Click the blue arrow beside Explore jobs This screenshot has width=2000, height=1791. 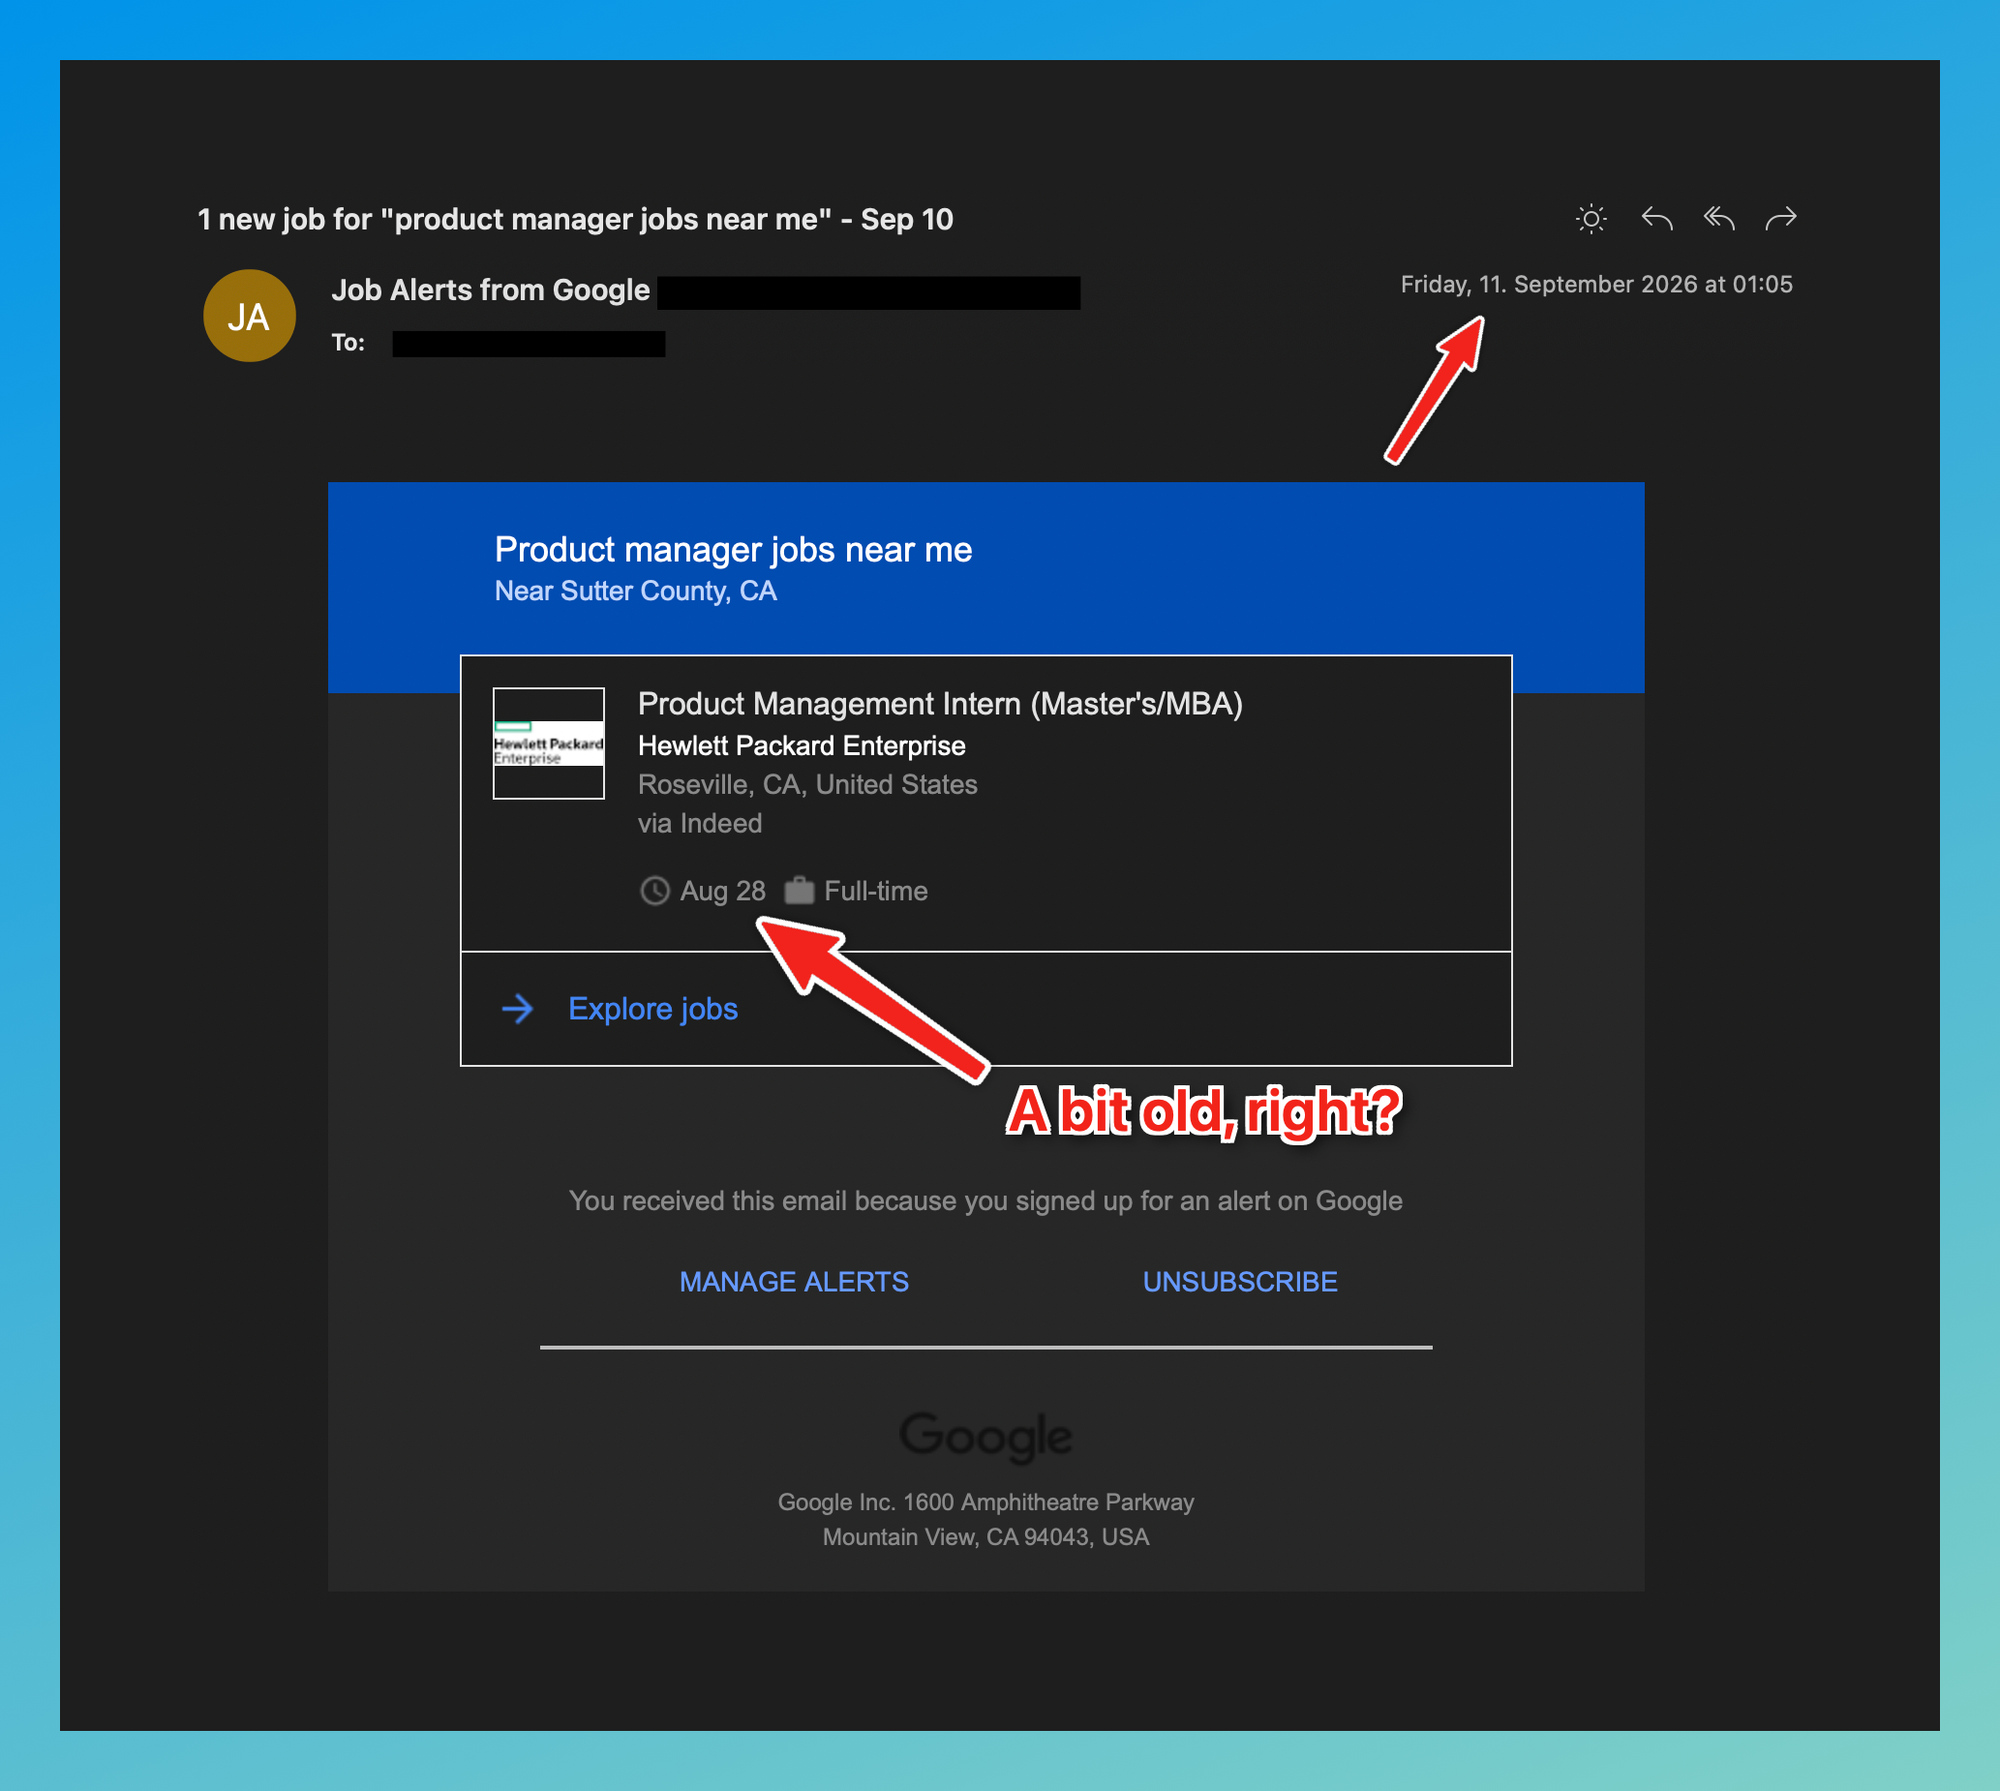click(517, 1008)
